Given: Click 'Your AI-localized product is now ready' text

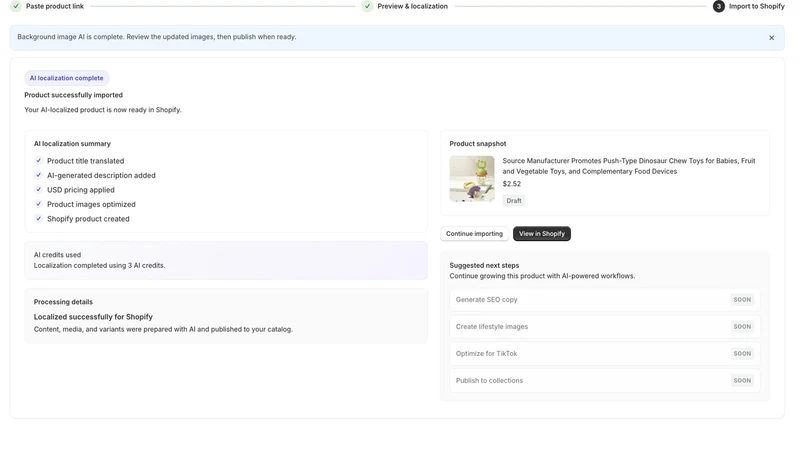Looking at the screenshot, I should [x=103, y=110].
